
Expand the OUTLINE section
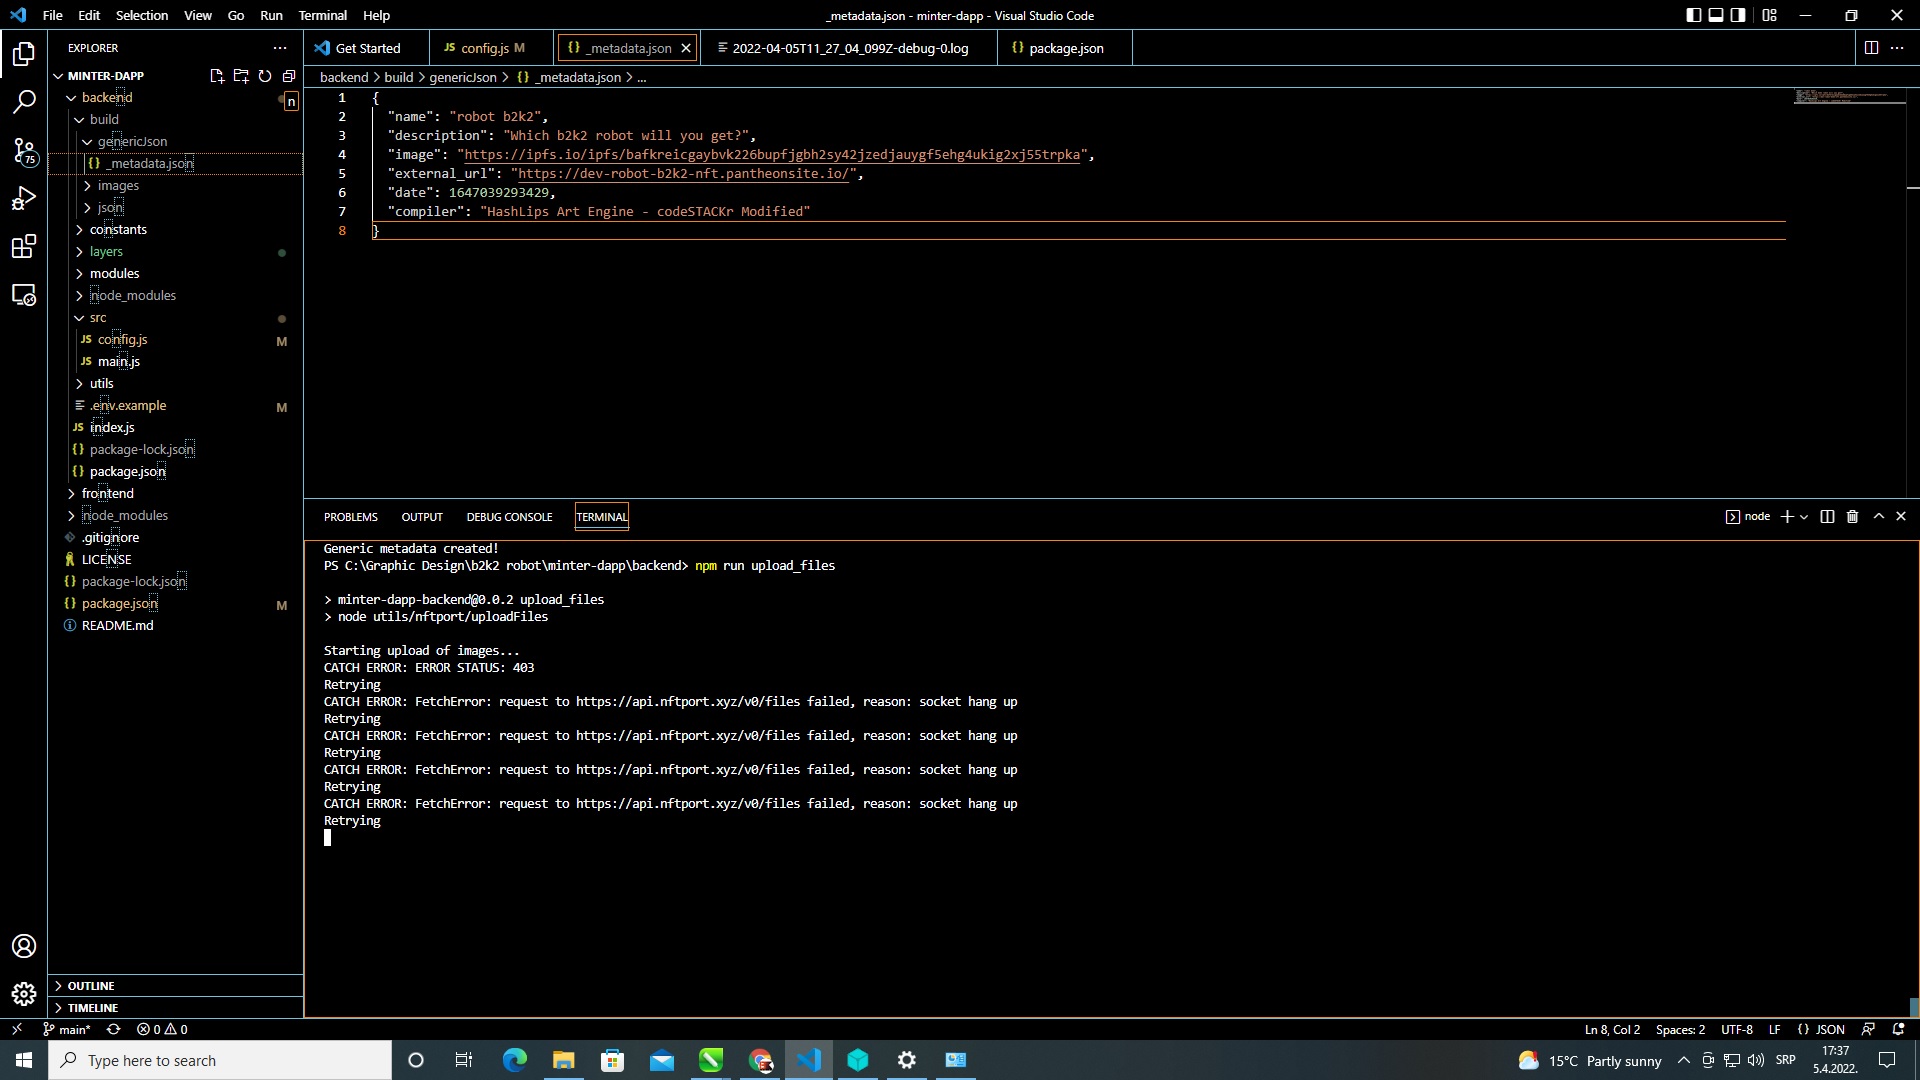tap(88, 986)
